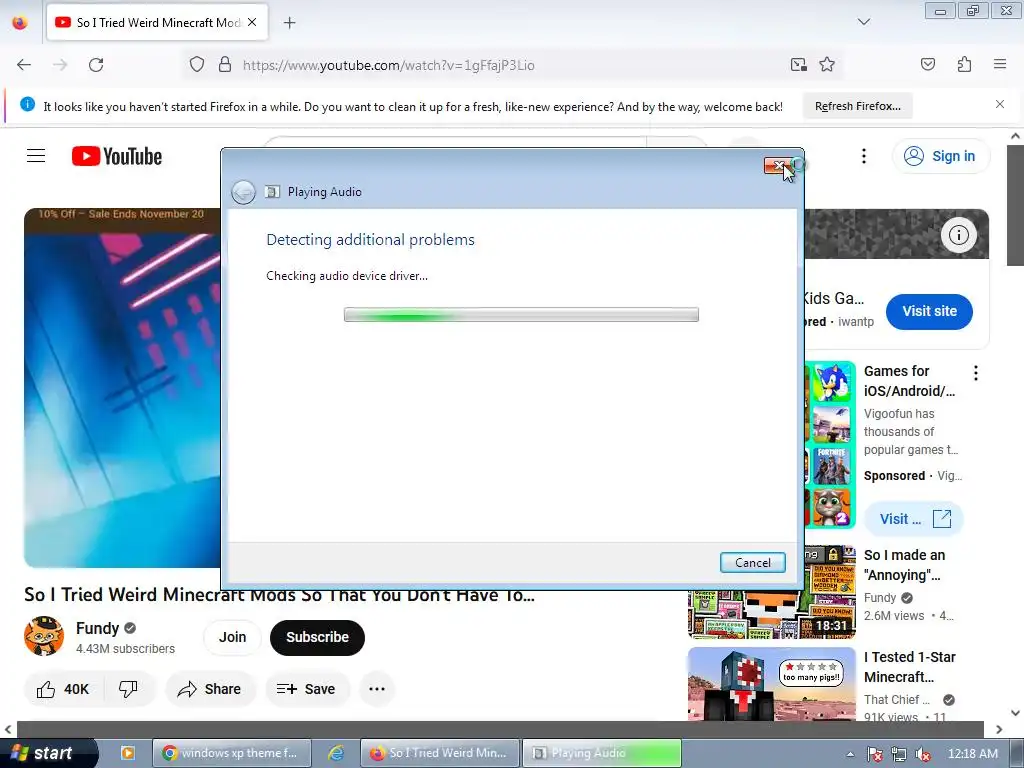Click the action center flag tray icon
1024x768 pixels.
(874, 754)
